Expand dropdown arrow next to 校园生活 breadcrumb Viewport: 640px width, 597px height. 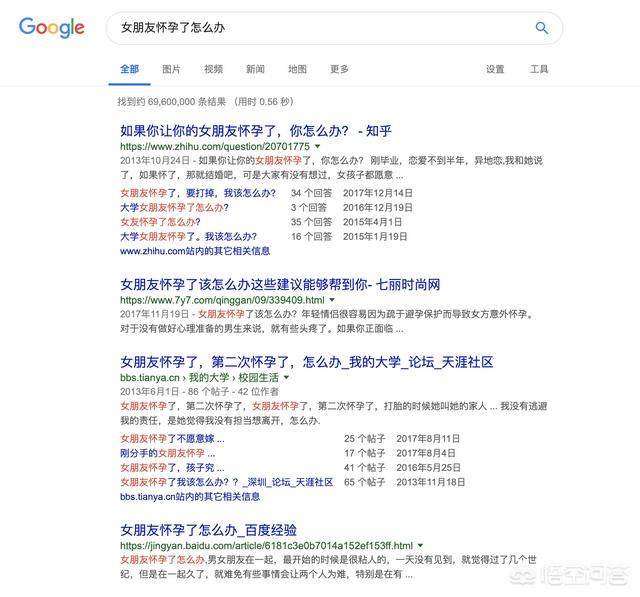pyautogui.click(x=286, y=377)
